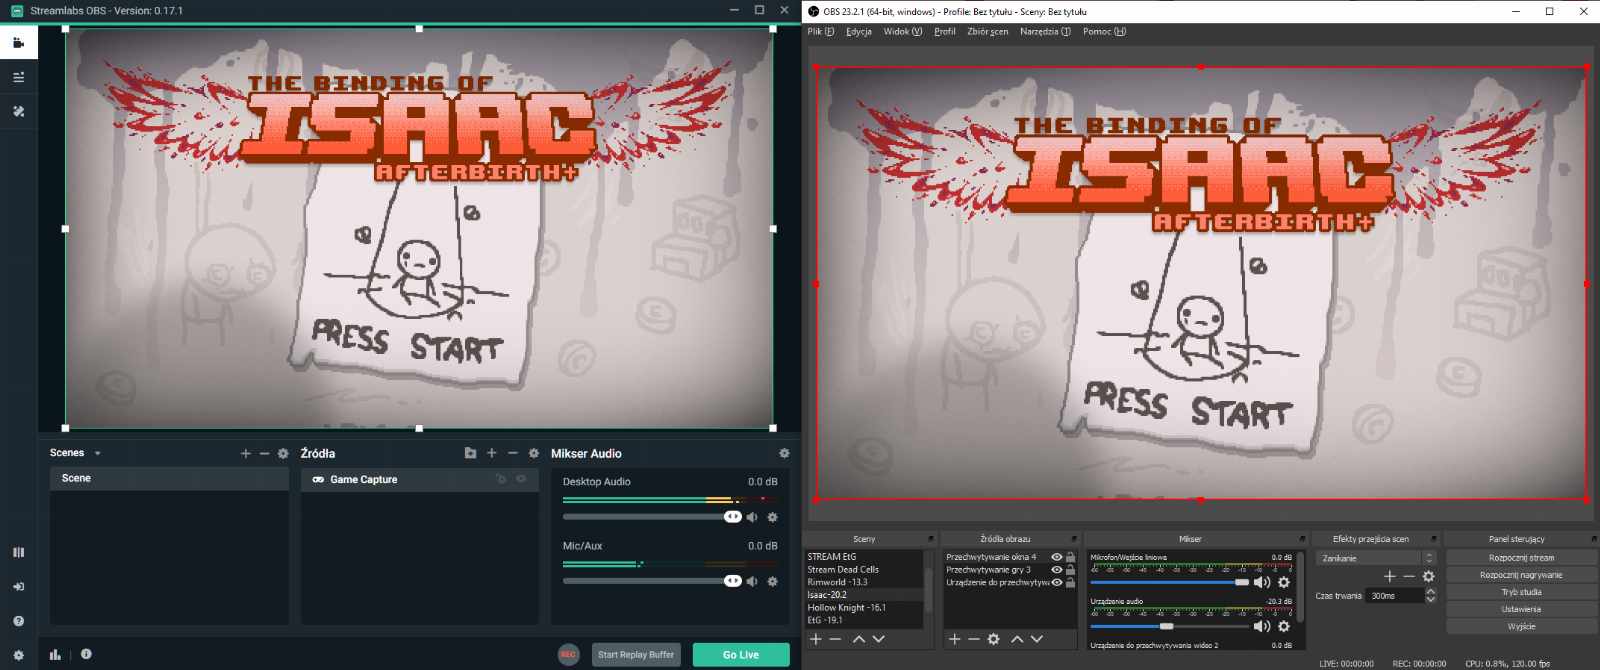This screenshot has width=1600, height=670.
Task: Select the Hollow Knight -16.1 scene in OBS
Action: [x=864, y=607]
